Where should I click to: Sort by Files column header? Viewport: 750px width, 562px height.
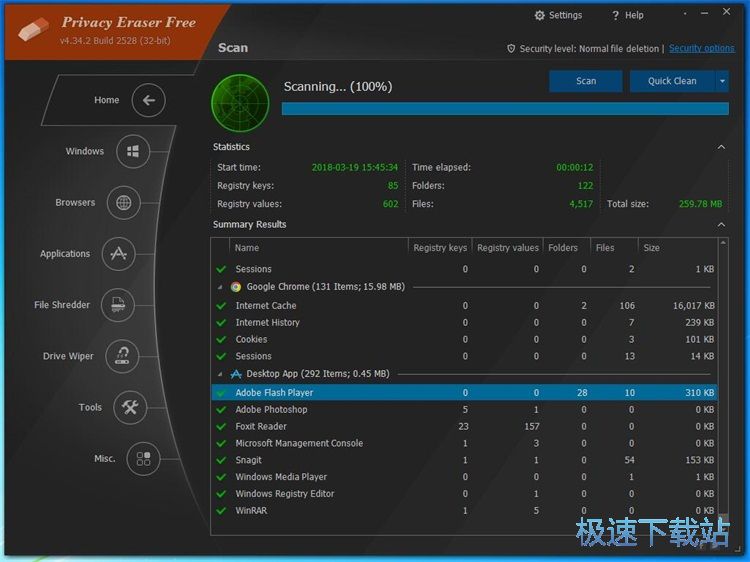point(615,248)
